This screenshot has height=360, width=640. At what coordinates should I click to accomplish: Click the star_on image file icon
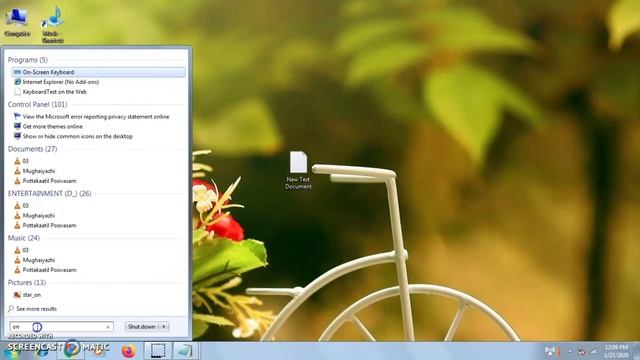coord(17,295)
